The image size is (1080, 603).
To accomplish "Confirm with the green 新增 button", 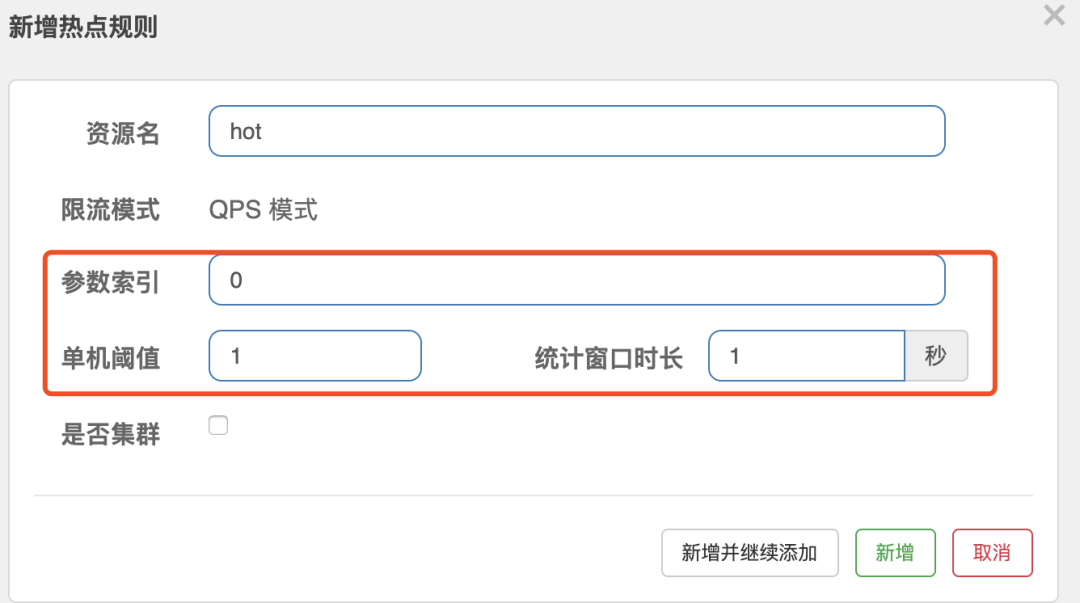I will click(895, 553).
